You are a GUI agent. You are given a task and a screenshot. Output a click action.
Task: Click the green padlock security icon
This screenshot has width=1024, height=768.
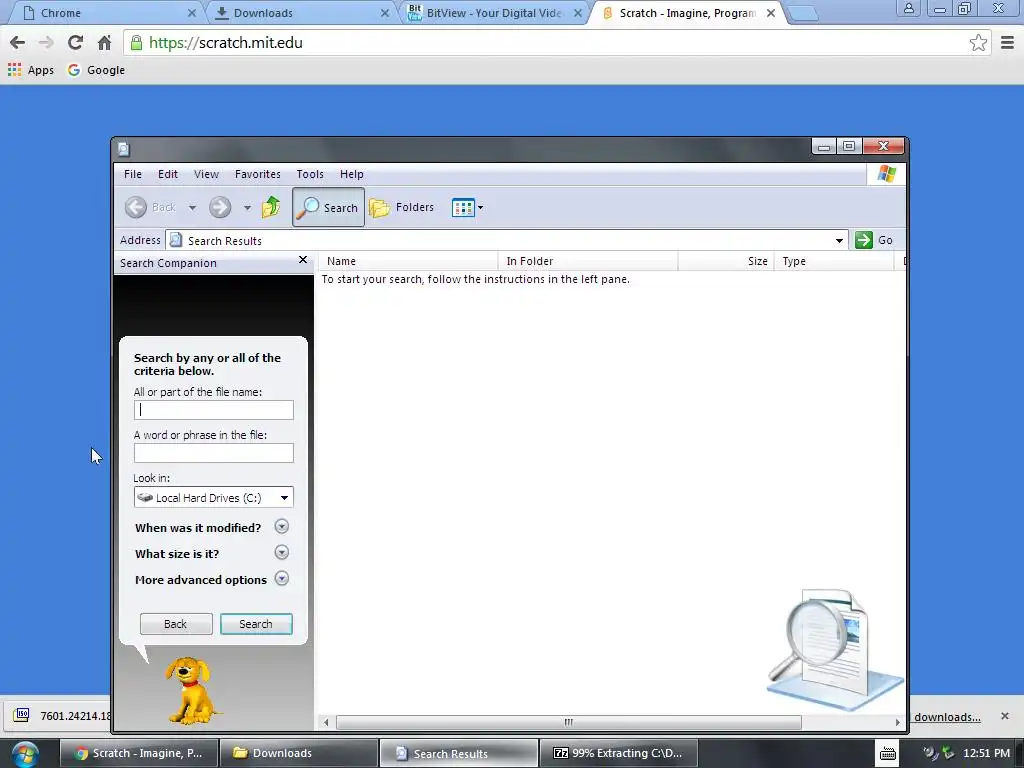click(x=136, y=43)
